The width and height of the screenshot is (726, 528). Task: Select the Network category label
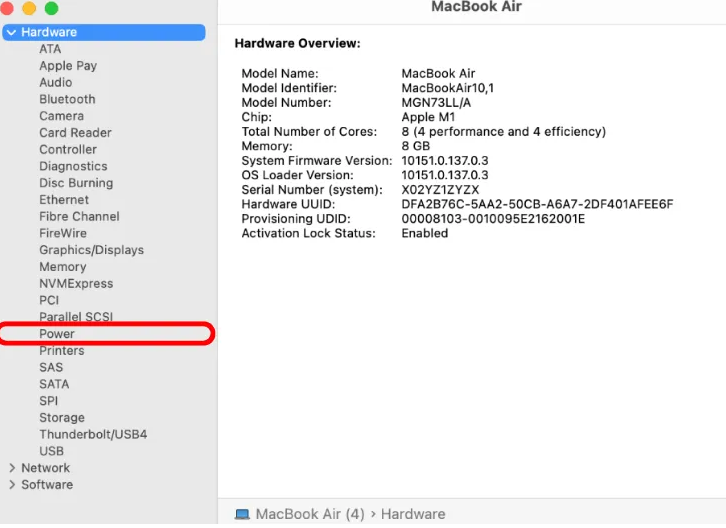45,468
